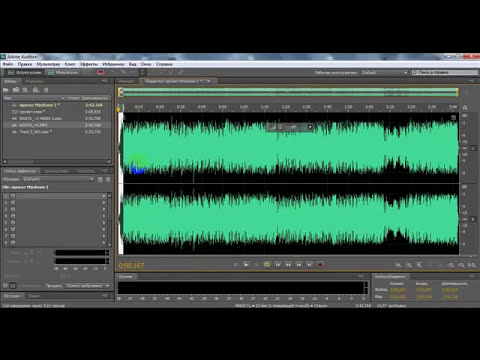Click the Play button in transport
480x360 pixels.
pyautogui.click(x=246, y=265)
